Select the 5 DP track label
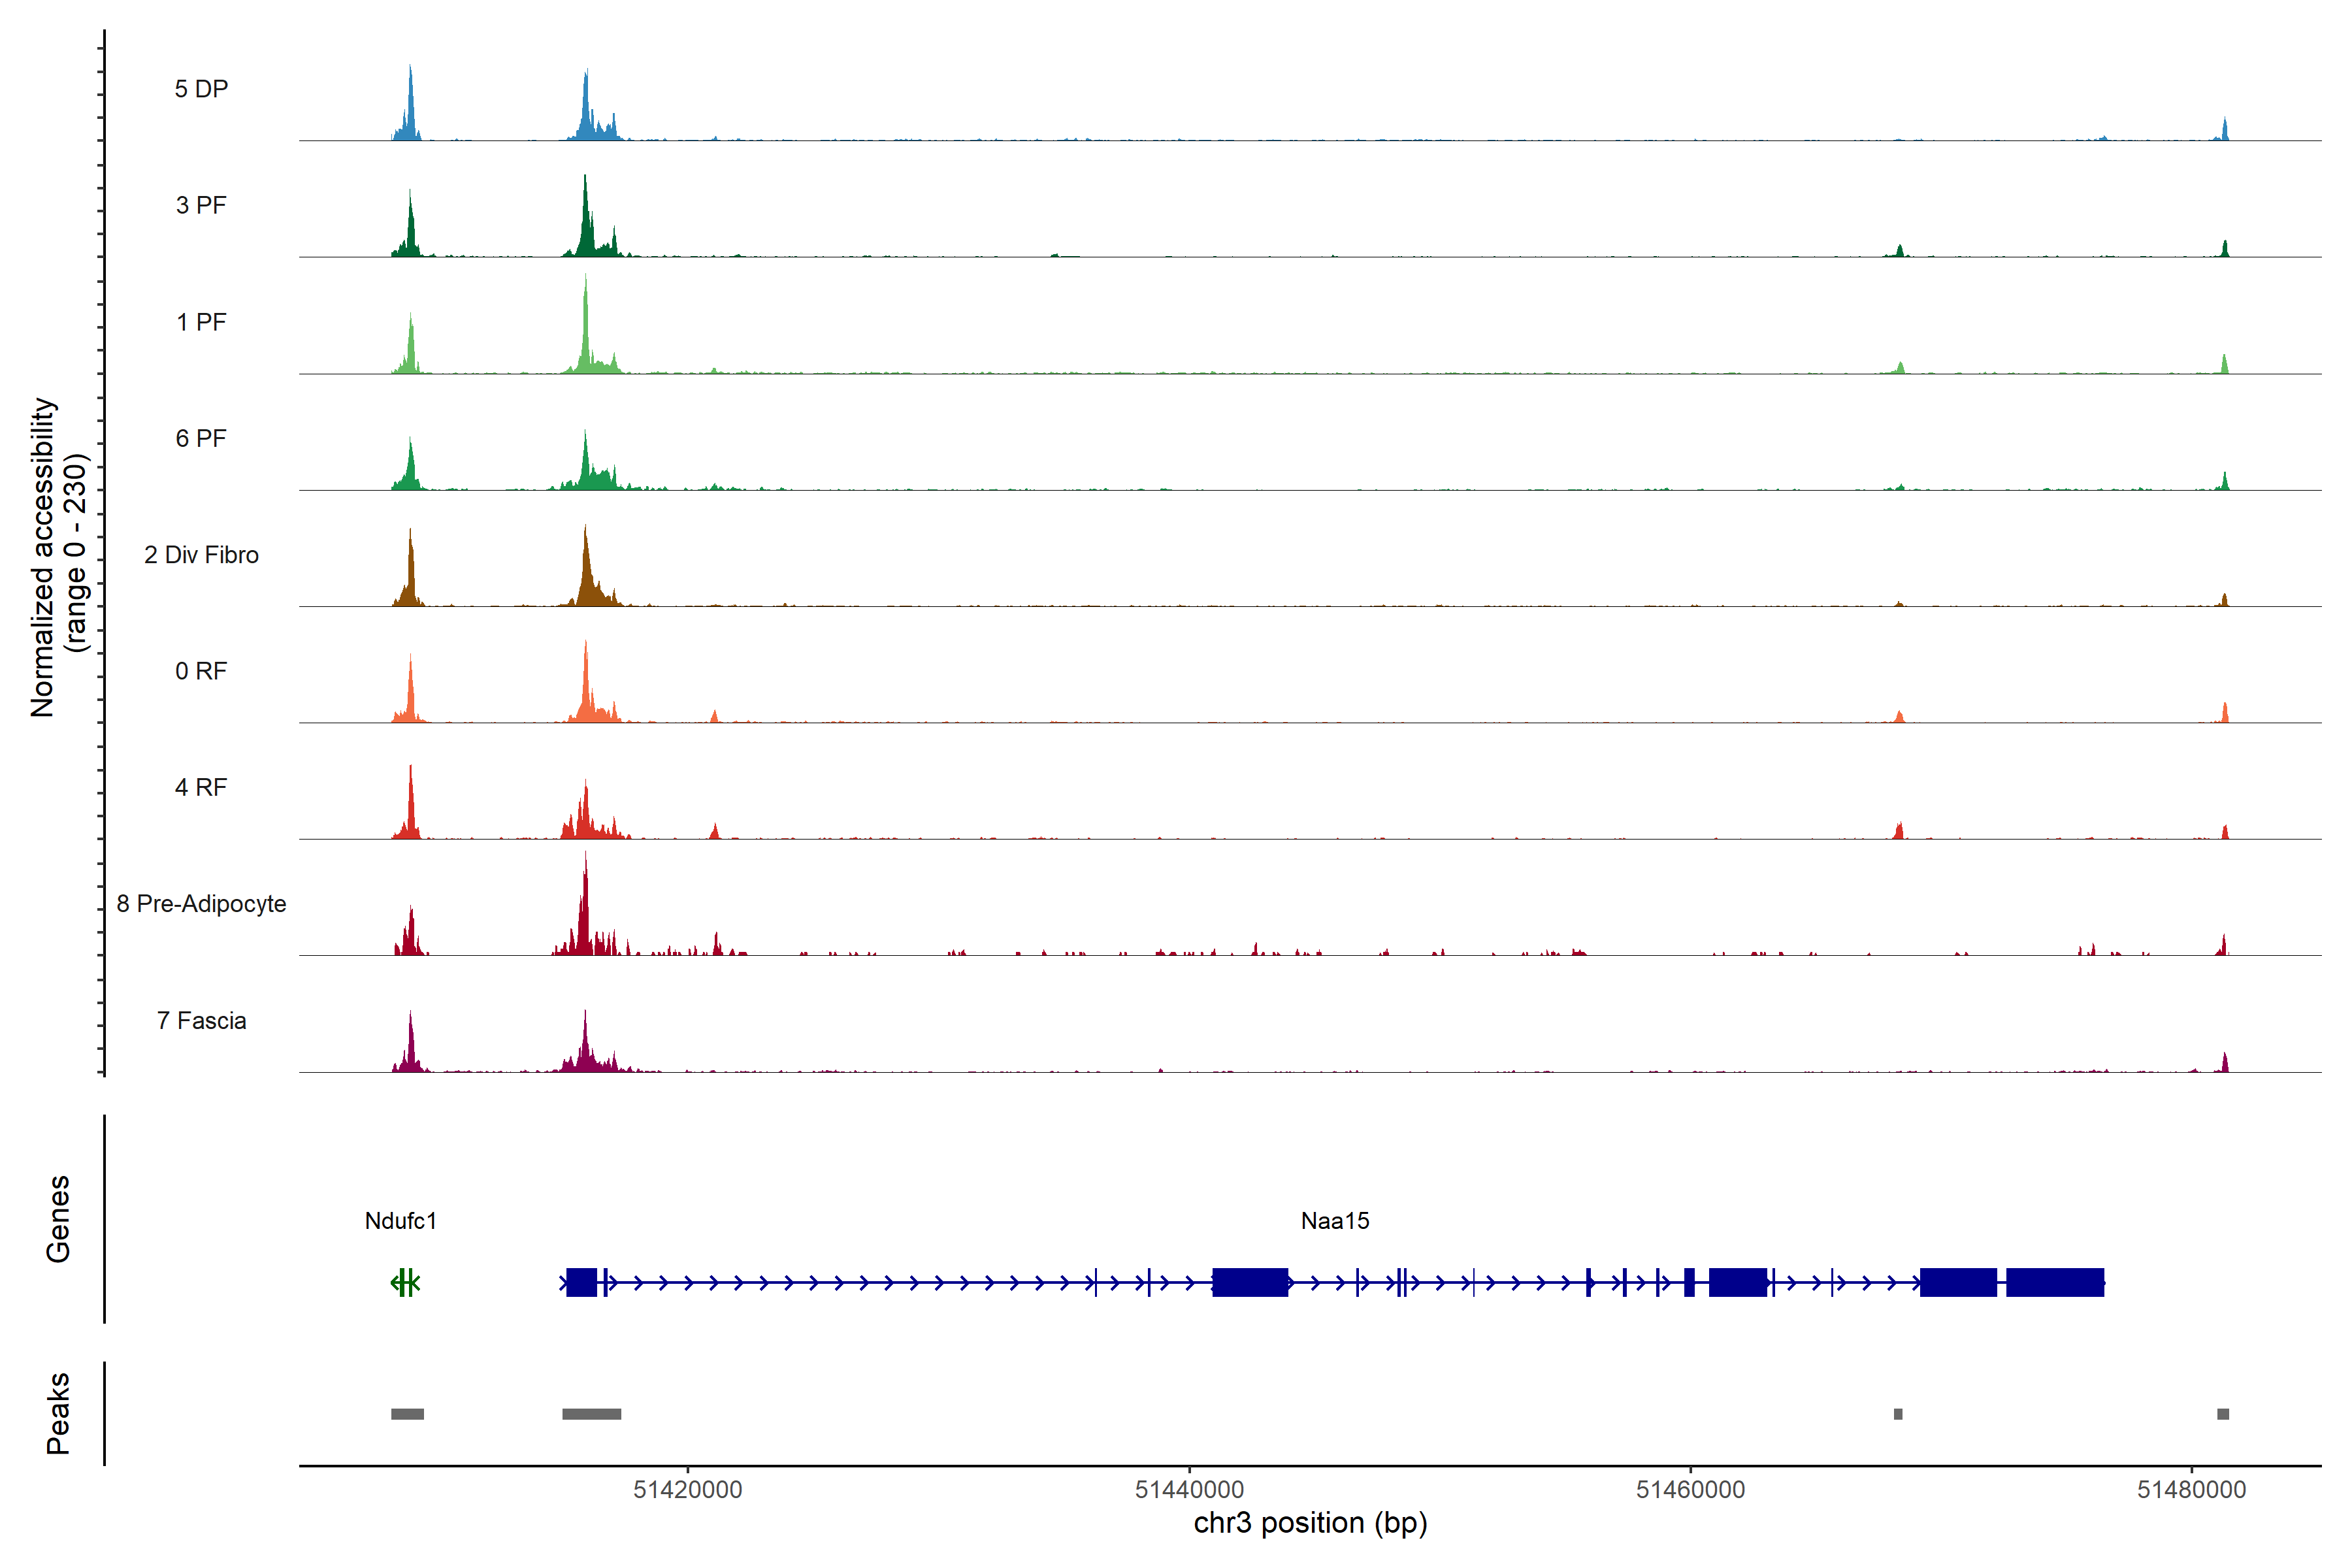Screen dimensions: 2352x1568 [x=201, y=89]
